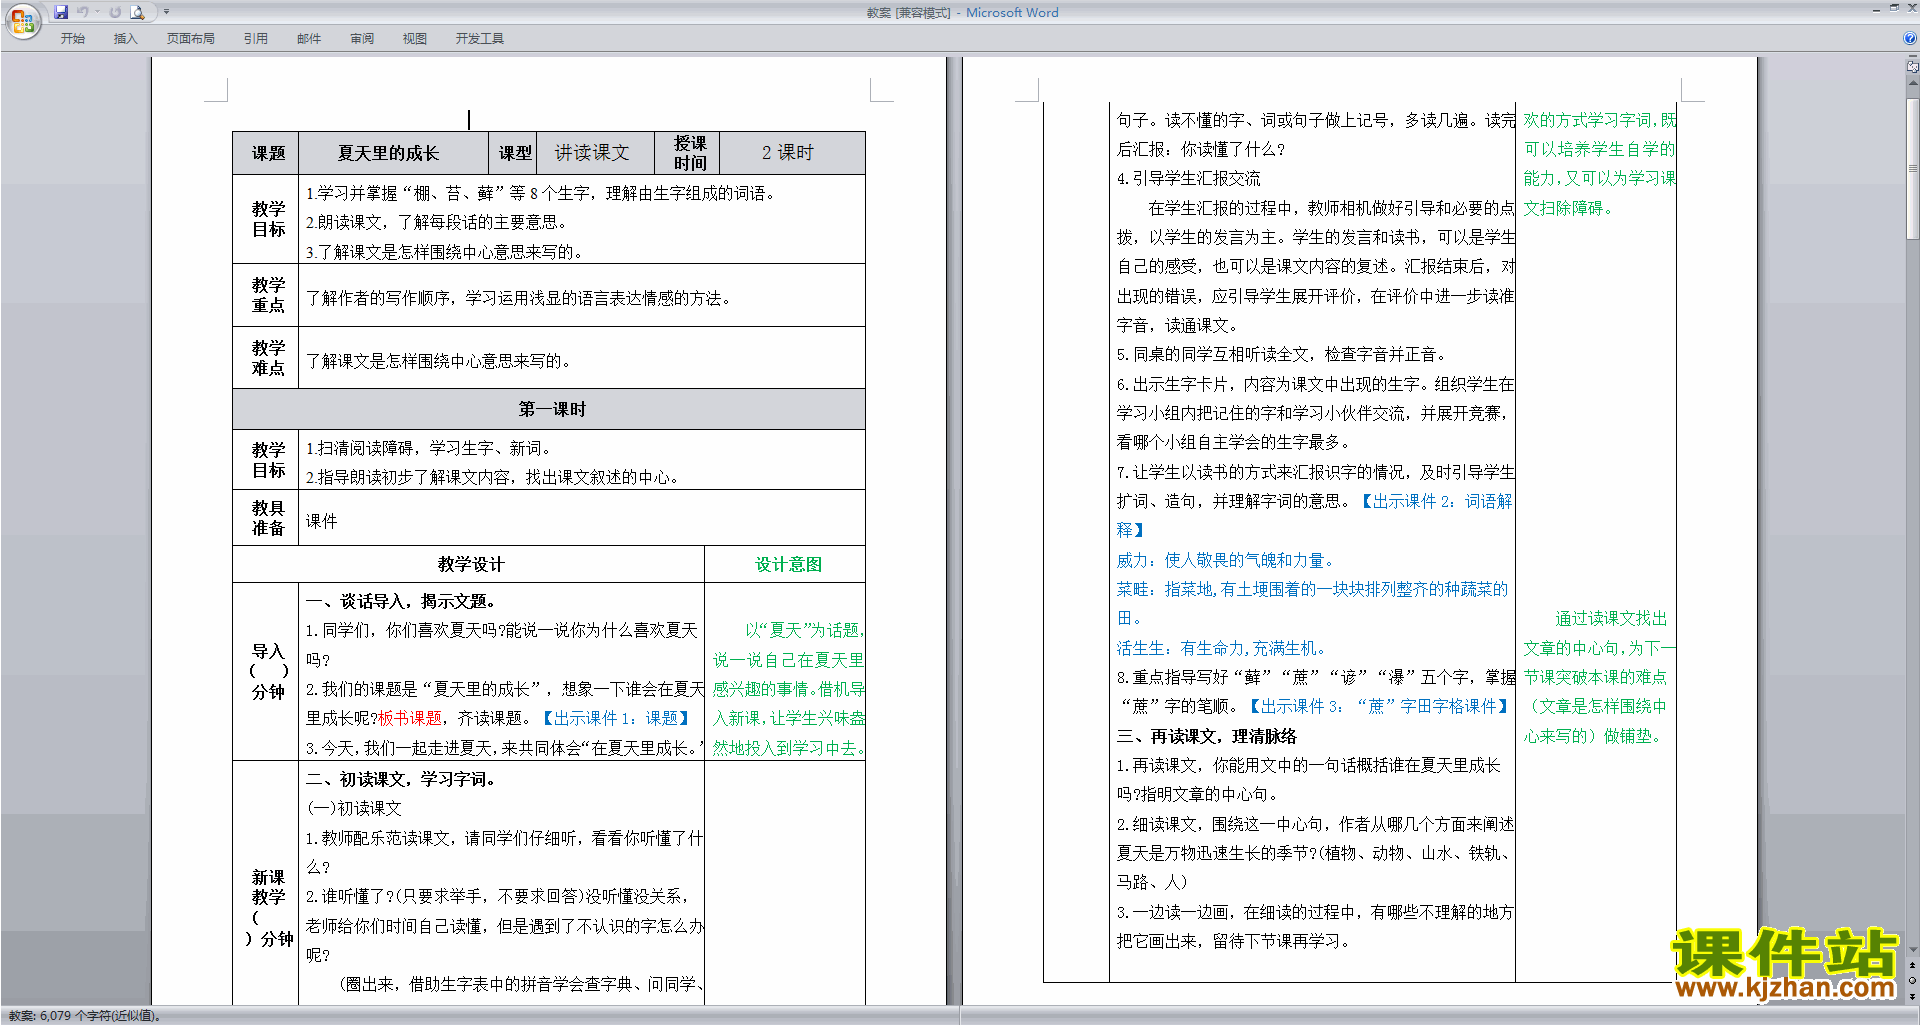The width and height of the screenshot is (1920, 1025).
Task: Restore down the Word window
Action: 1894,9
